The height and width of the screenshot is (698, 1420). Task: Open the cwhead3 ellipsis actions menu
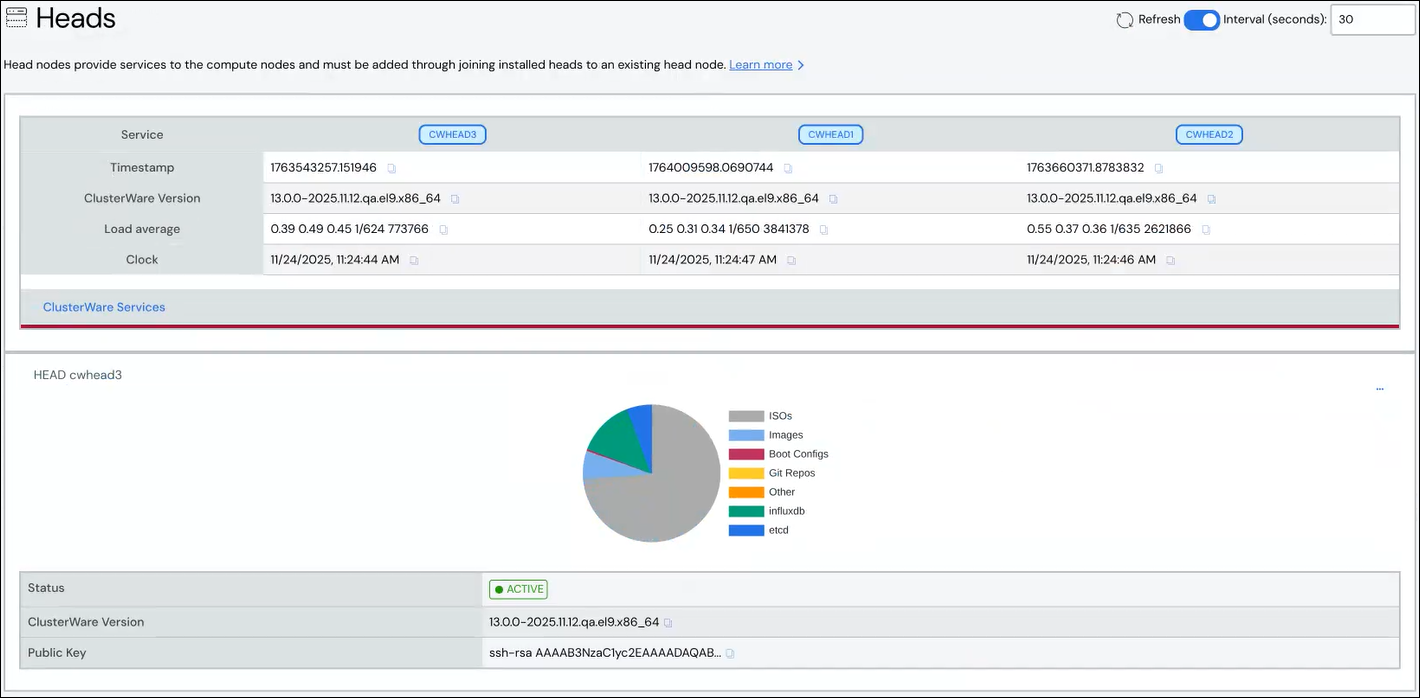pos(1380,388)
